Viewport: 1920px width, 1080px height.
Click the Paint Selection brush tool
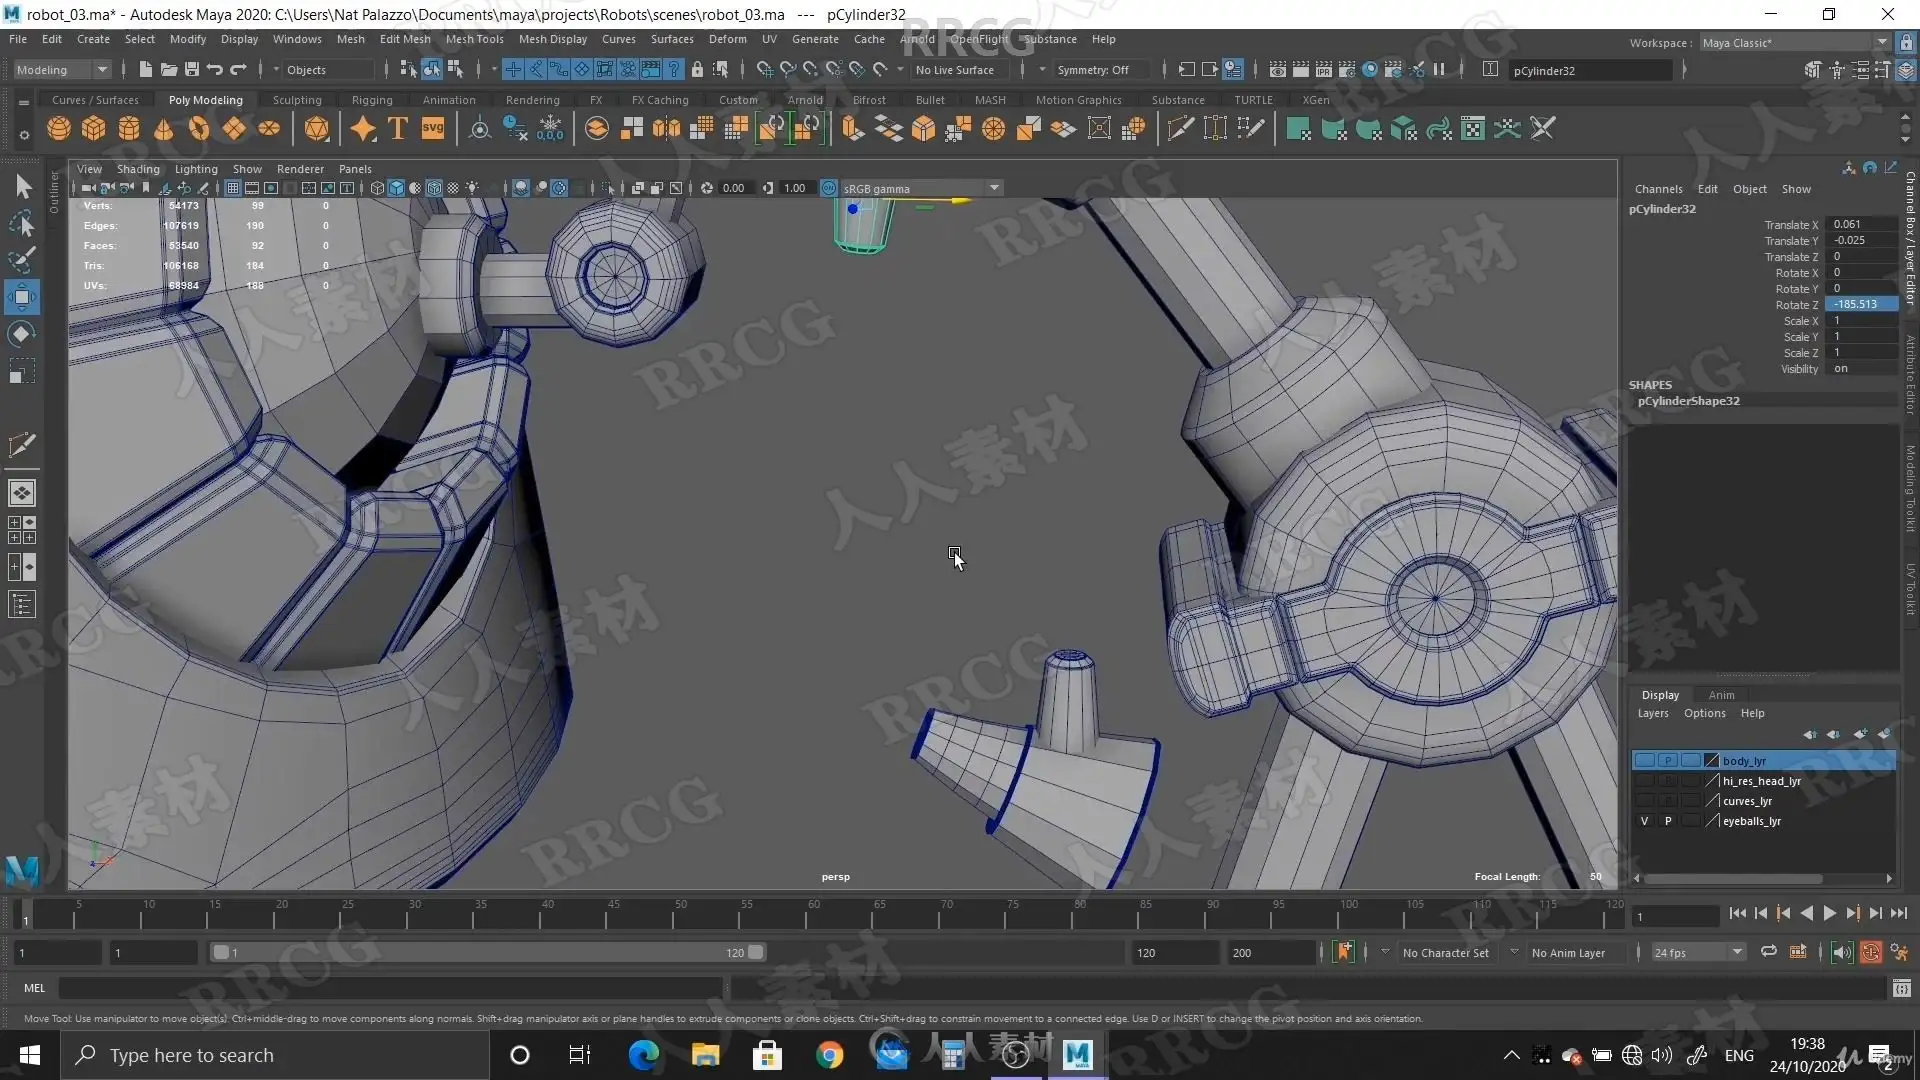pos(22,260)
